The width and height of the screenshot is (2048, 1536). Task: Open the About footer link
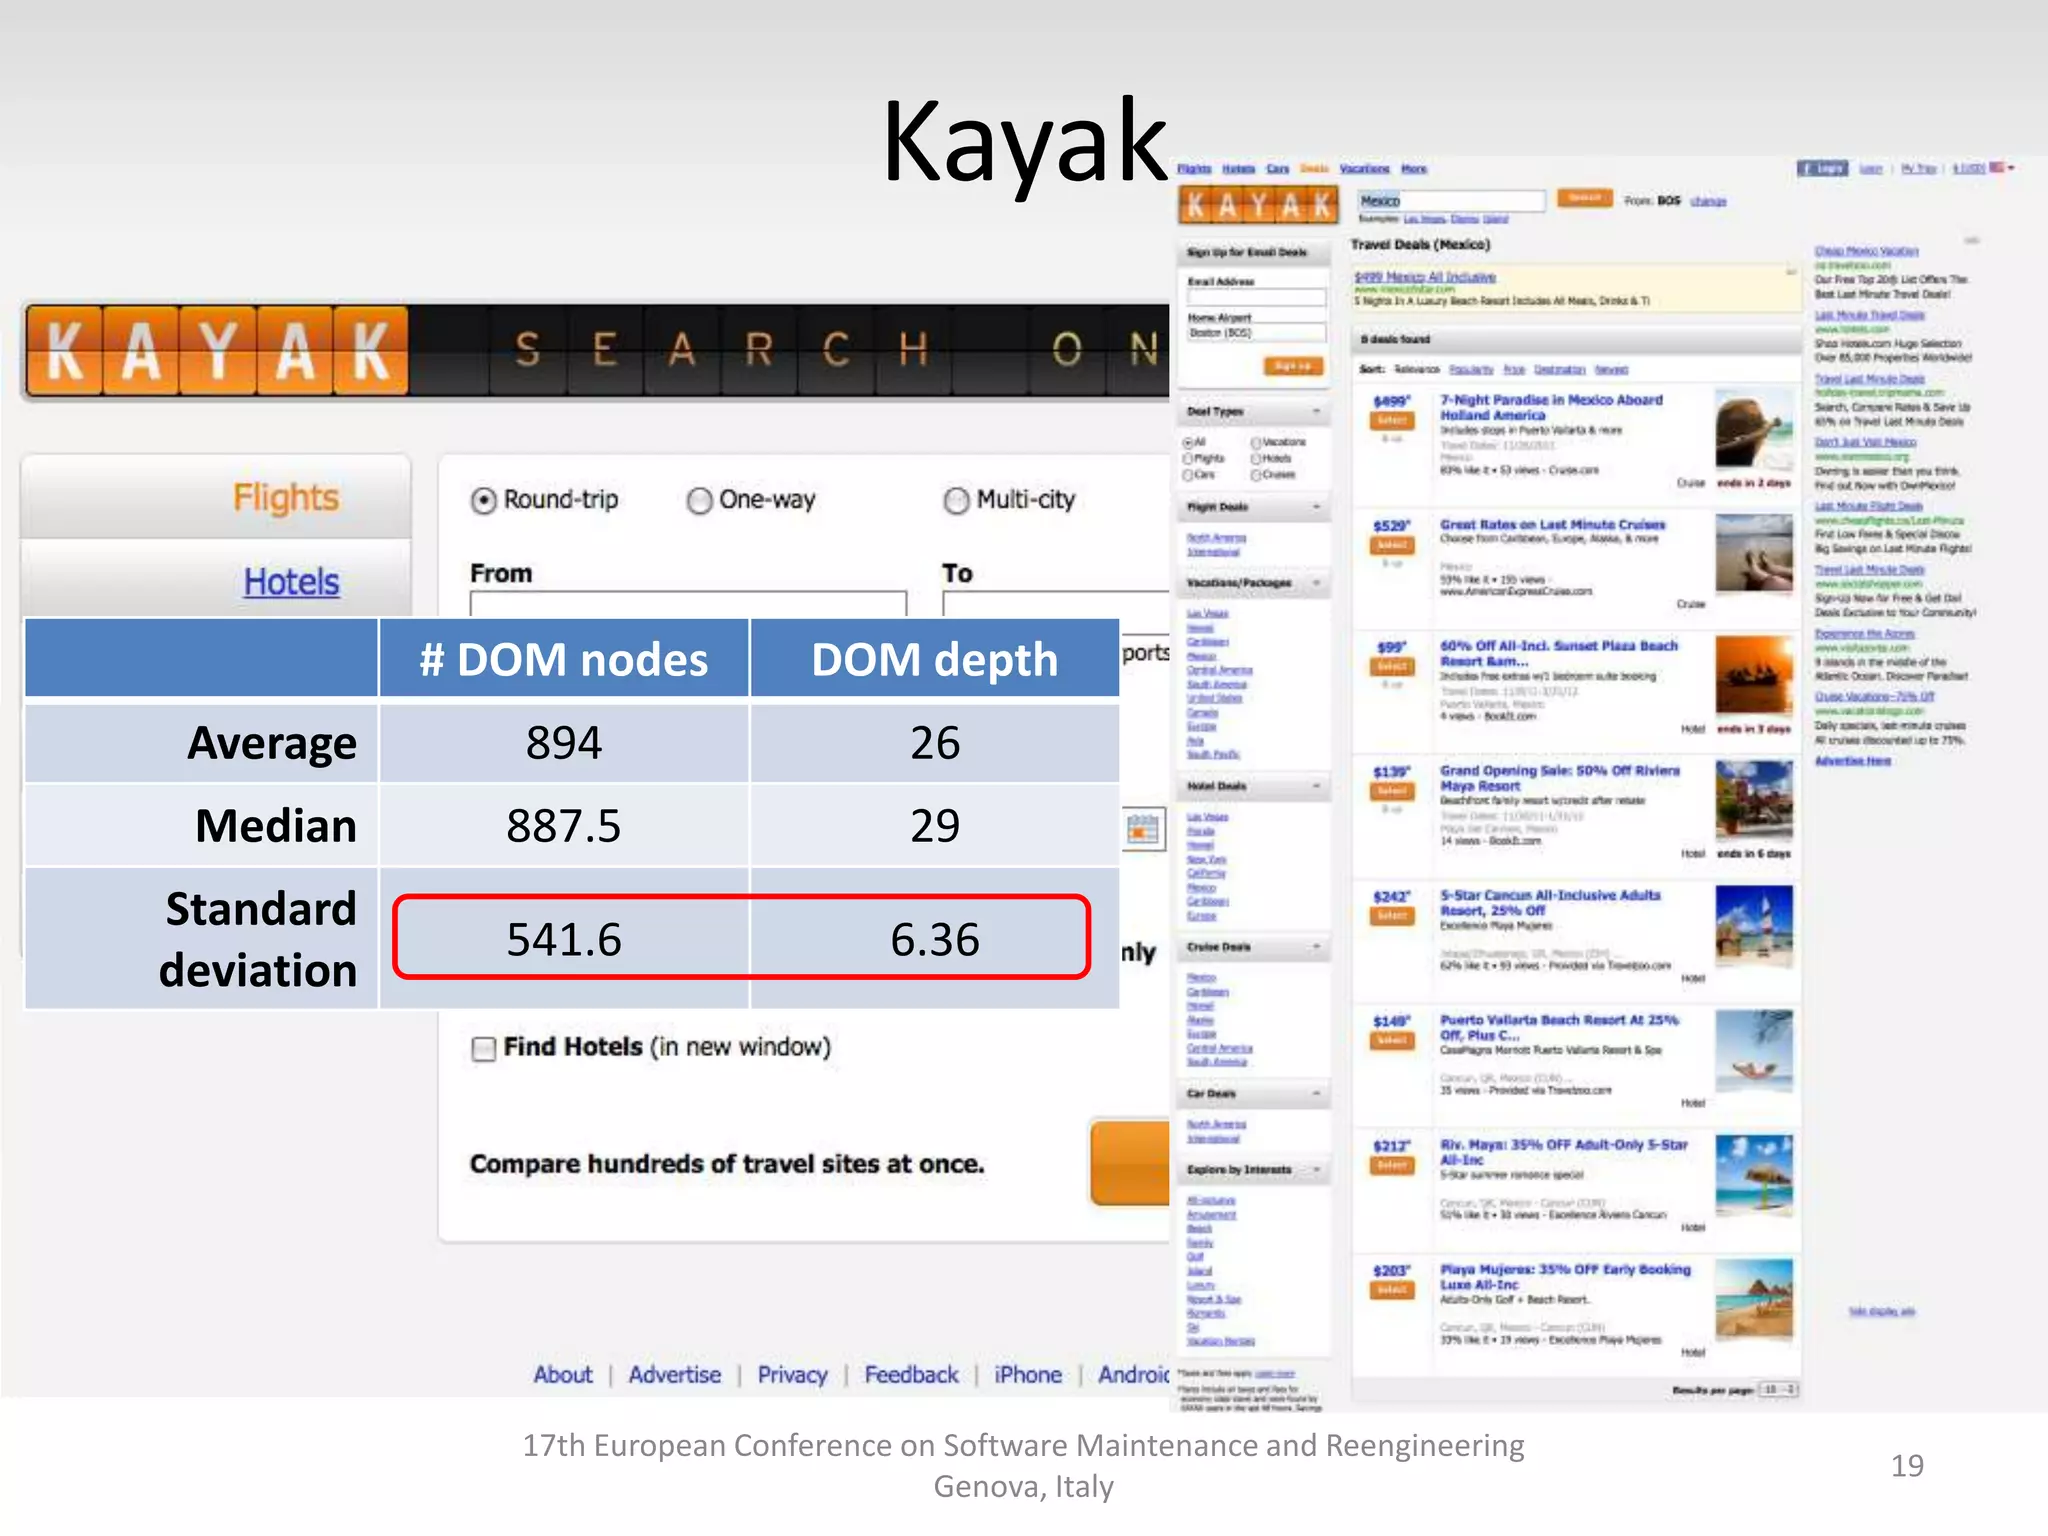pos(563,1375)
